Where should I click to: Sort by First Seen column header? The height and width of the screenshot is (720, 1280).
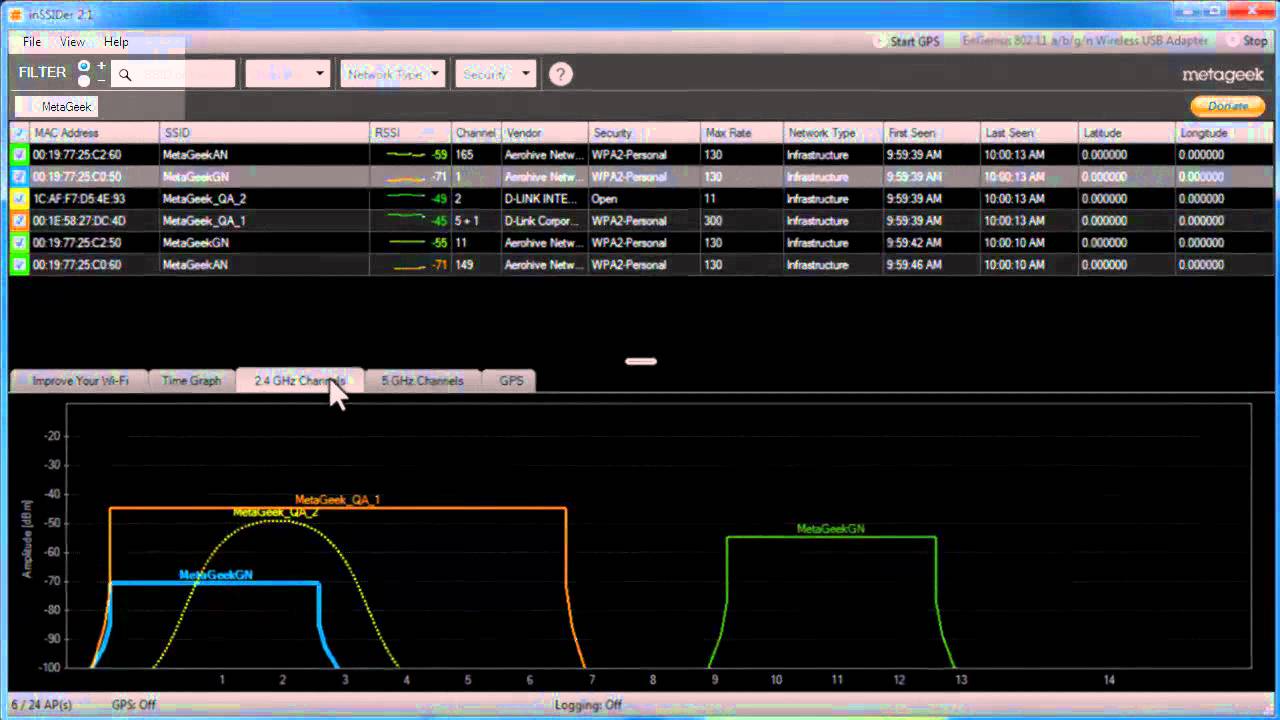932,133
